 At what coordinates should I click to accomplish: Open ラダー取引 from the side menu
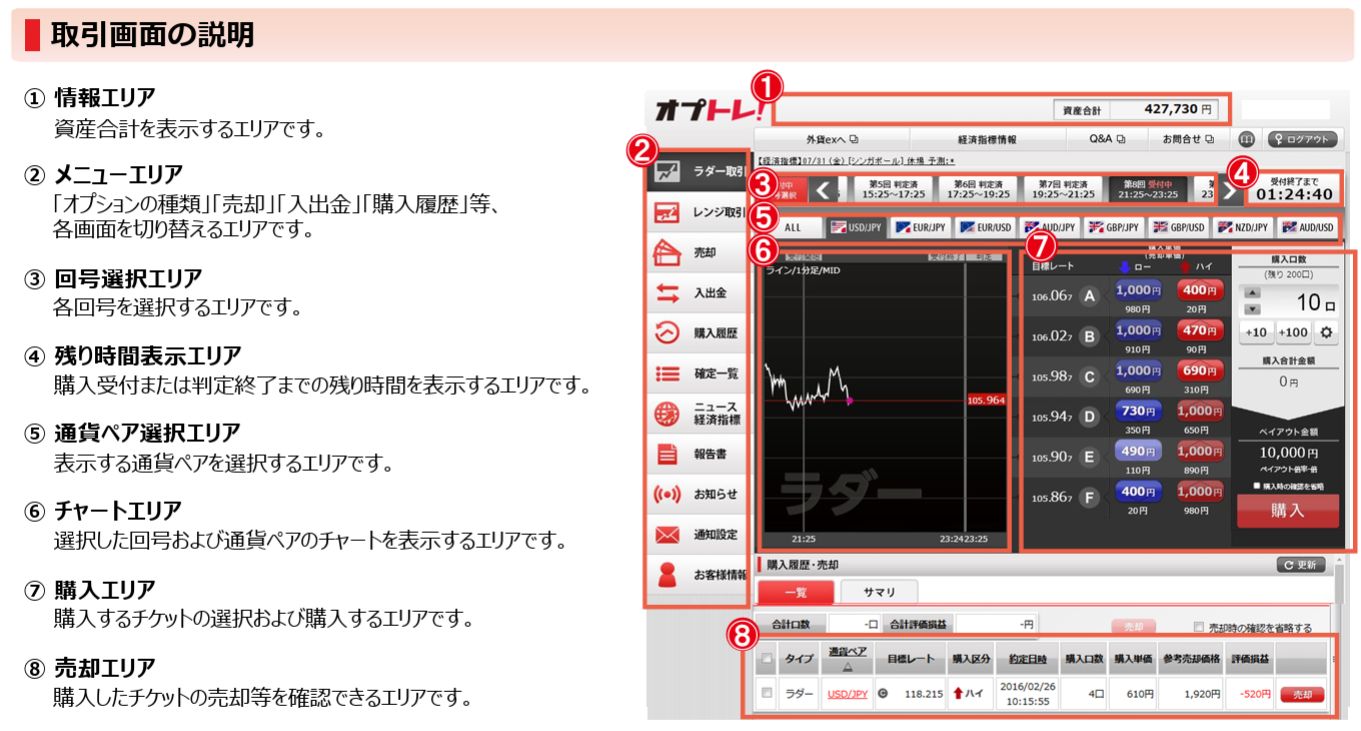(700, 172)
